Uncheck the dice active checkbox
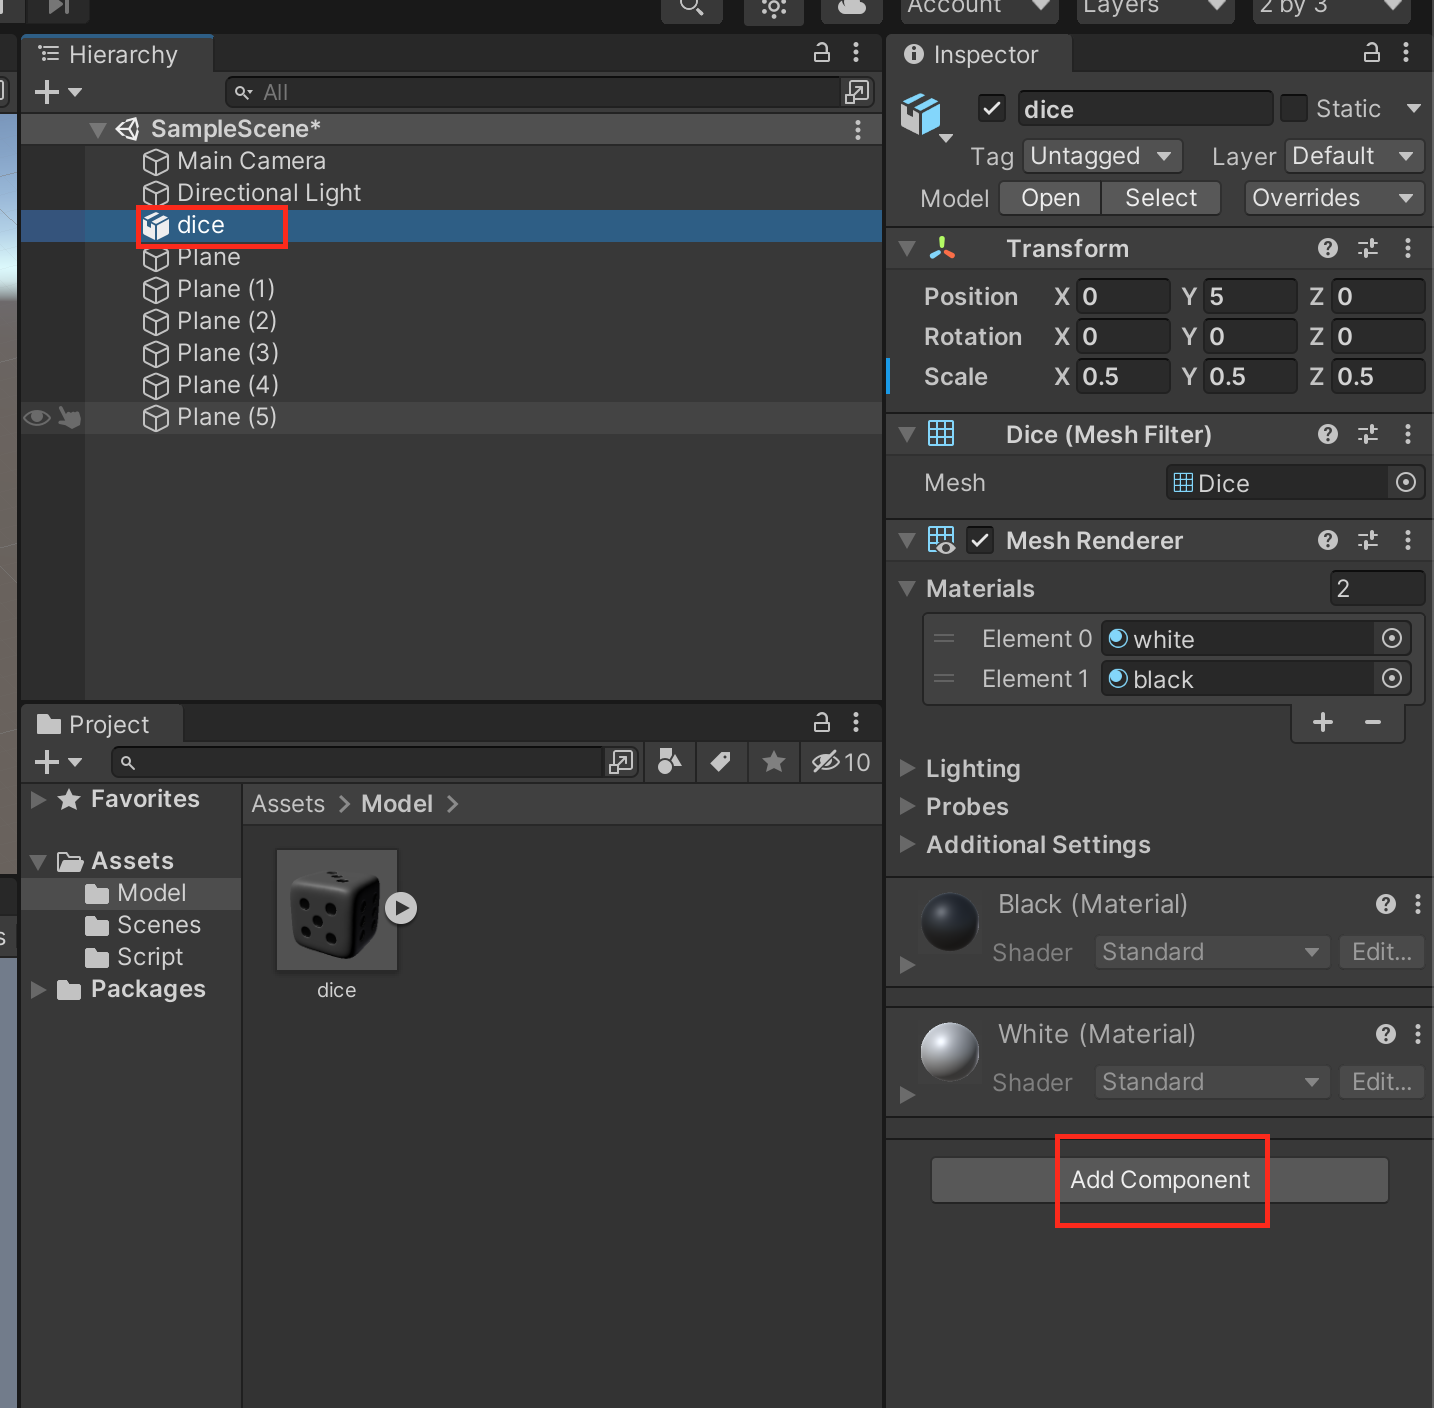The width and height of the screenshot is (1434, 1408). point(991,108)
